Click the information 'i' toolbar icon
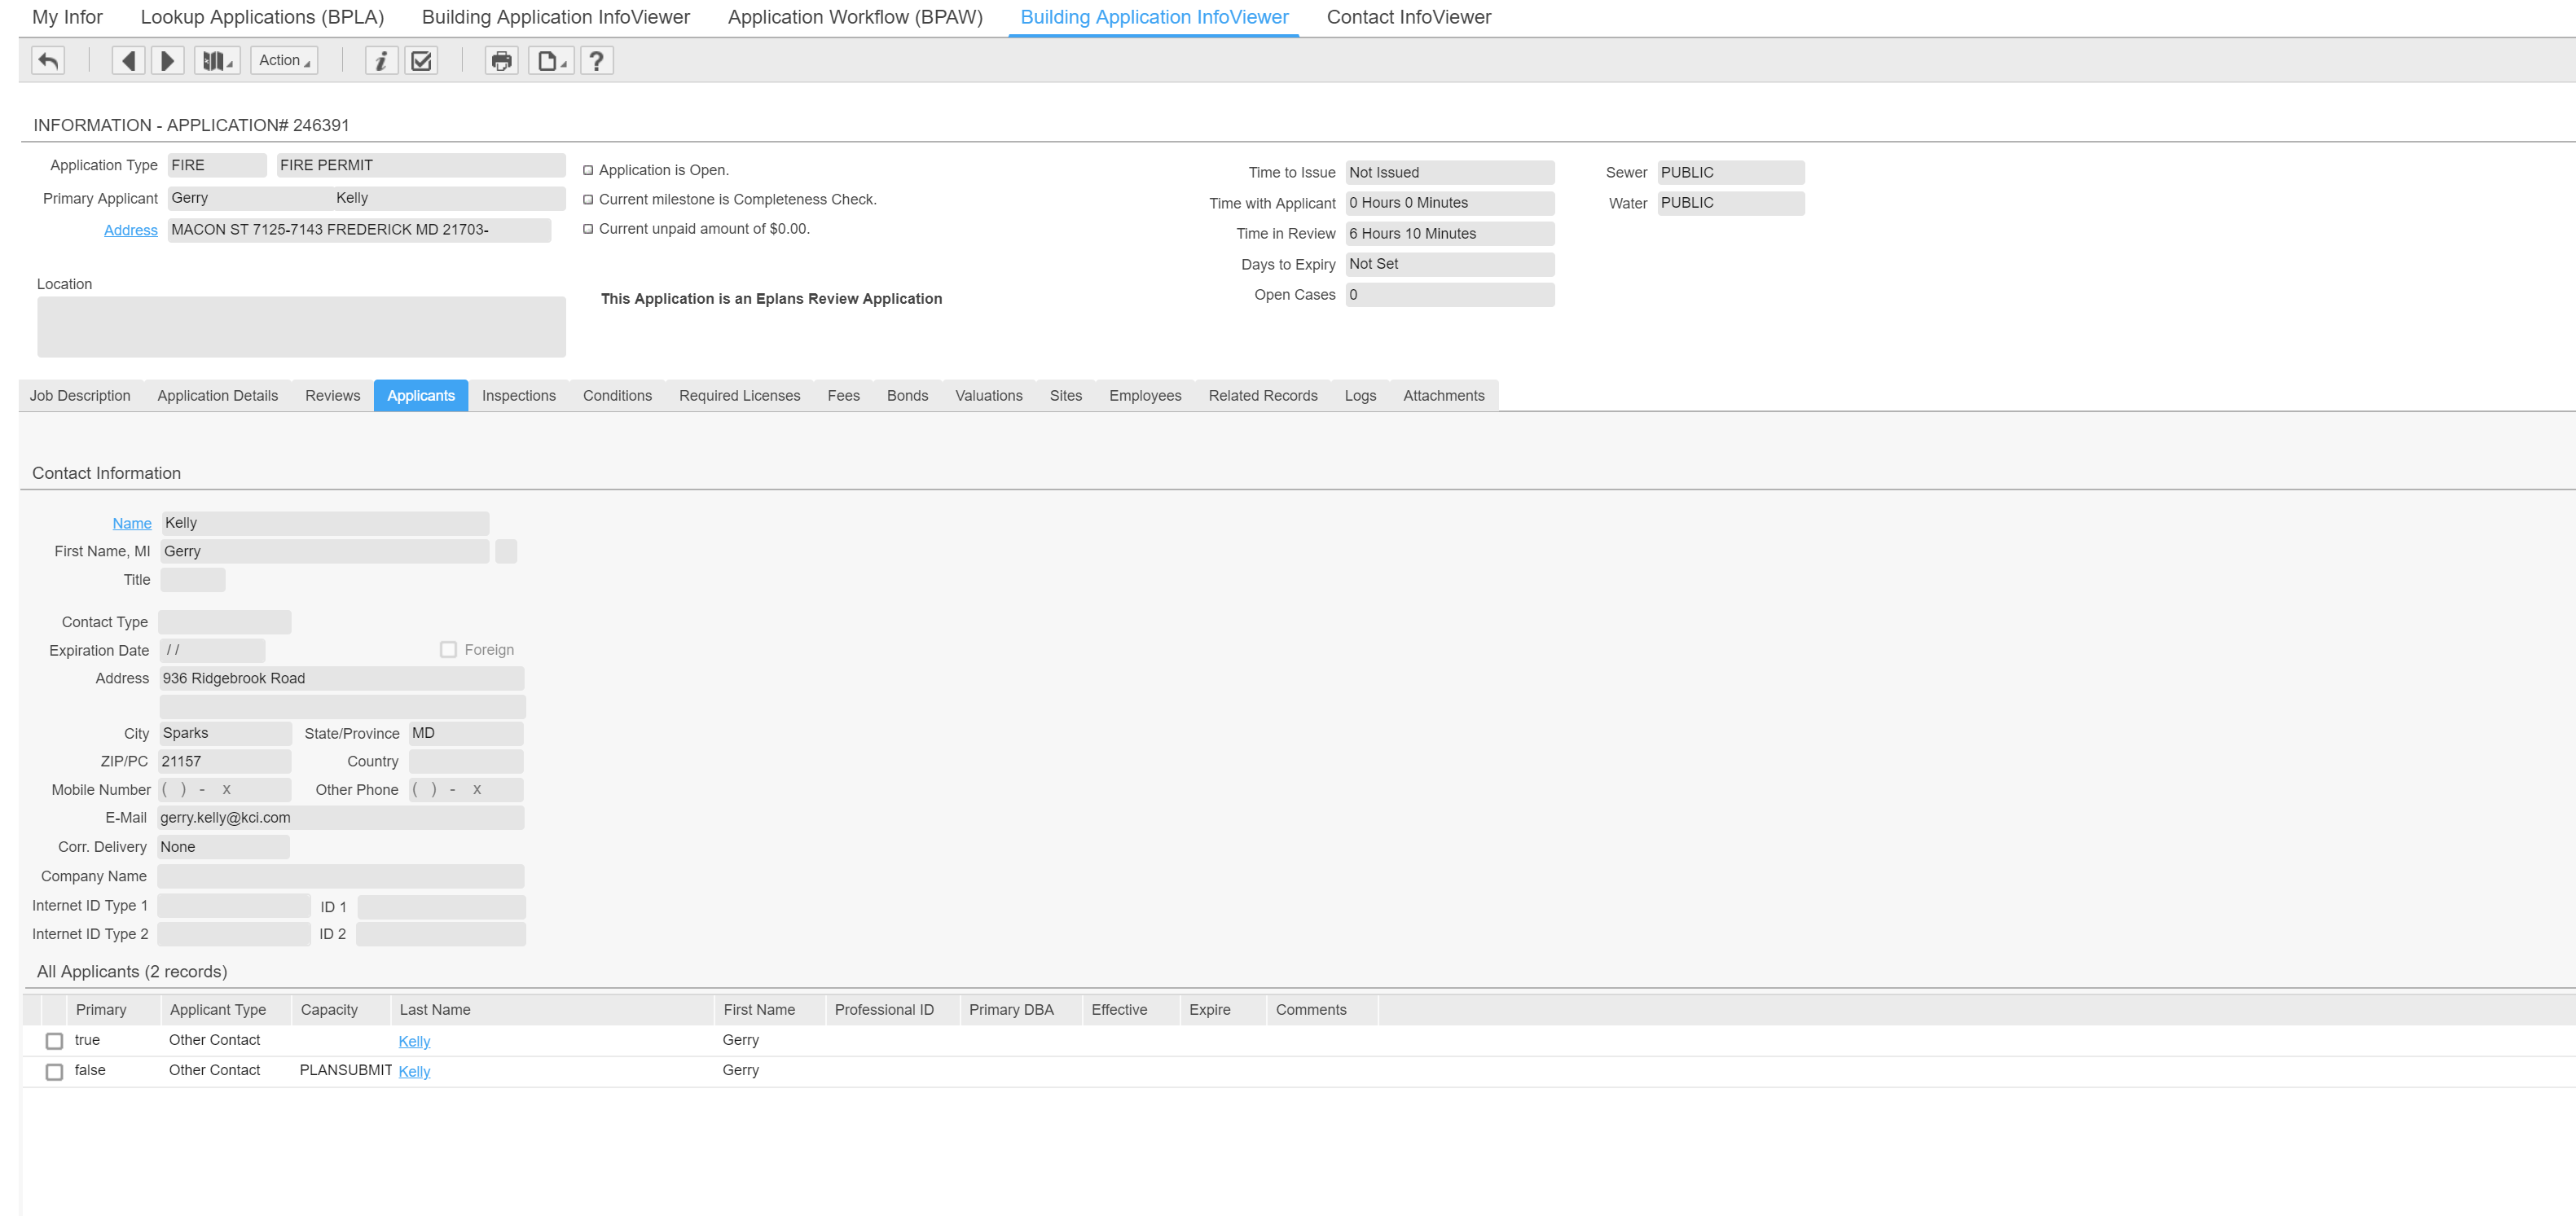 (x=381, y=61)
